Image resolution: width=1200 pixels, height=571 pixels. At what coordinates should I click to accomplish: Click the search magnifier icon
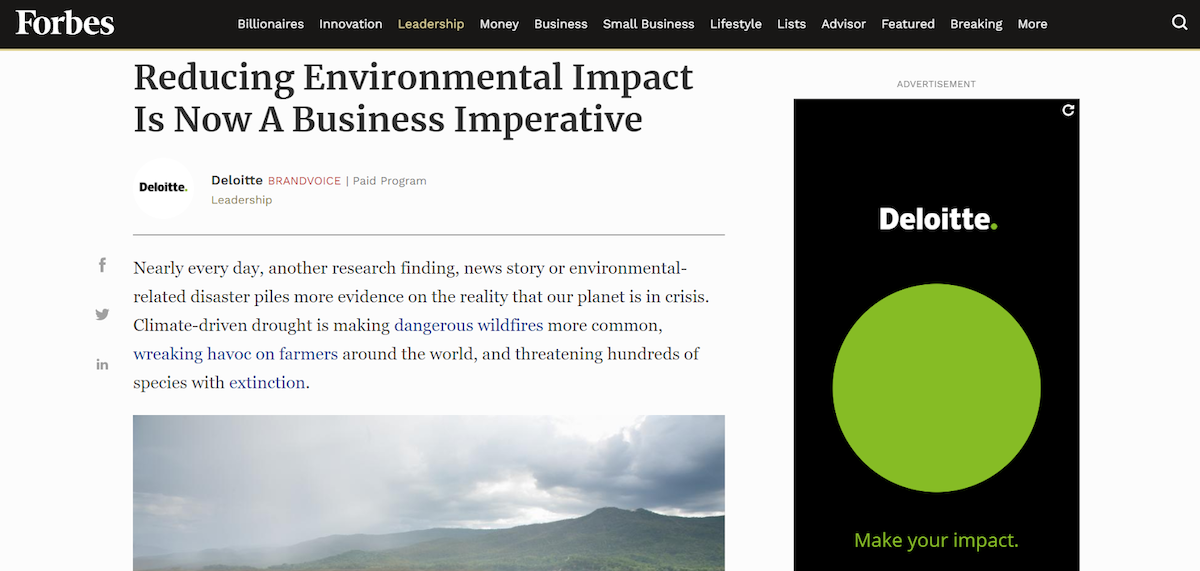coord(1179,23)
